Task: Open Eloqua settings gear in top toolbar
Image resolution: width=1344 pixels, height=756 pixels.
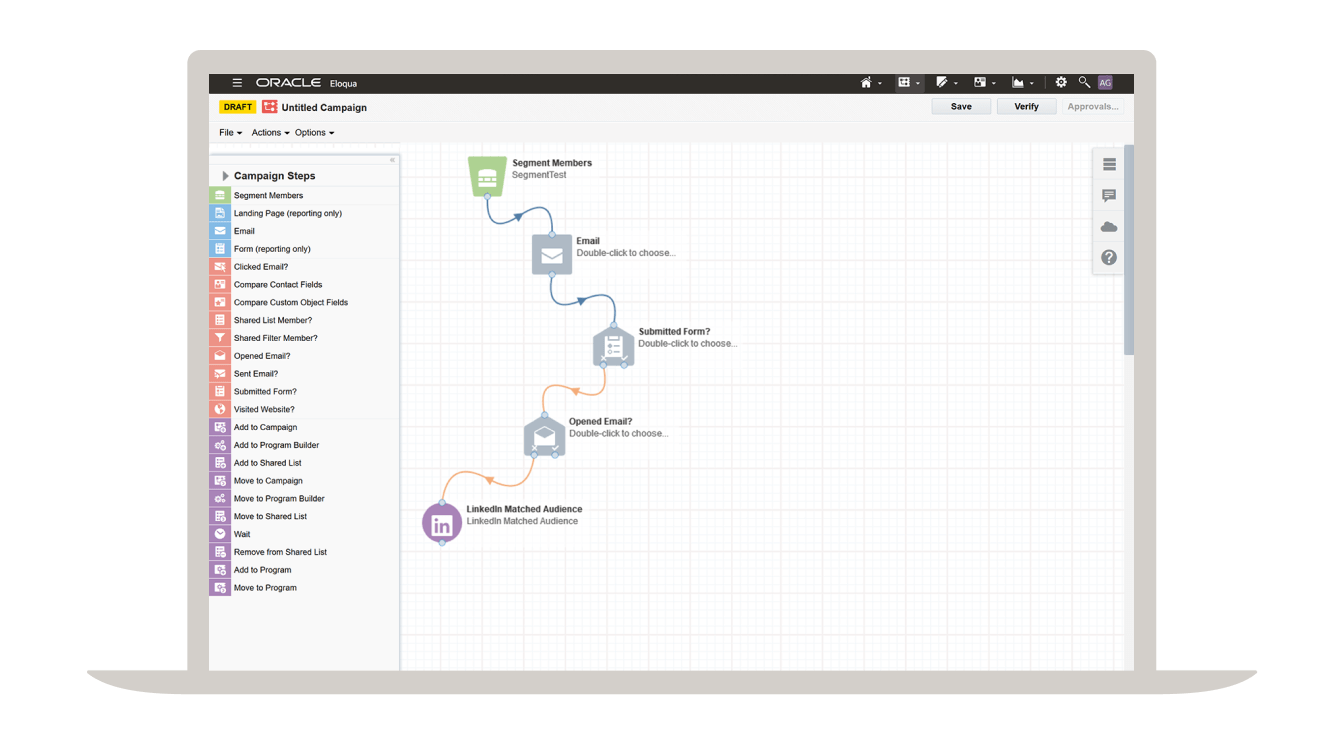Action: 1060,82
